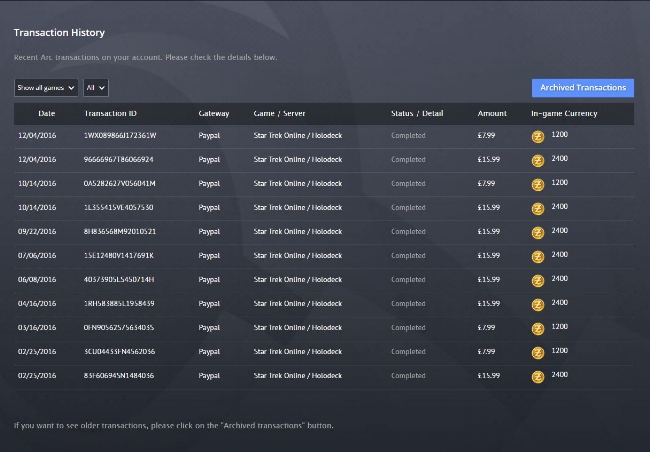Select transaction ID starting with 403739

coord(119,279)
